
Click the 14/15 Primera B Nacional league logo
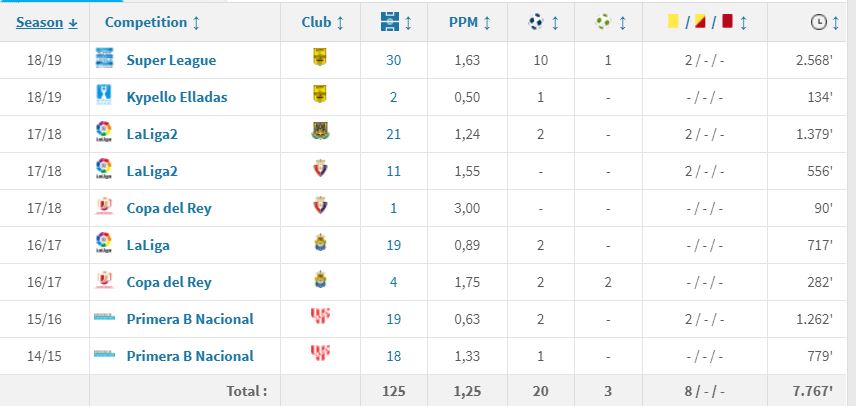pyautogui.click(x=103, y=355)
